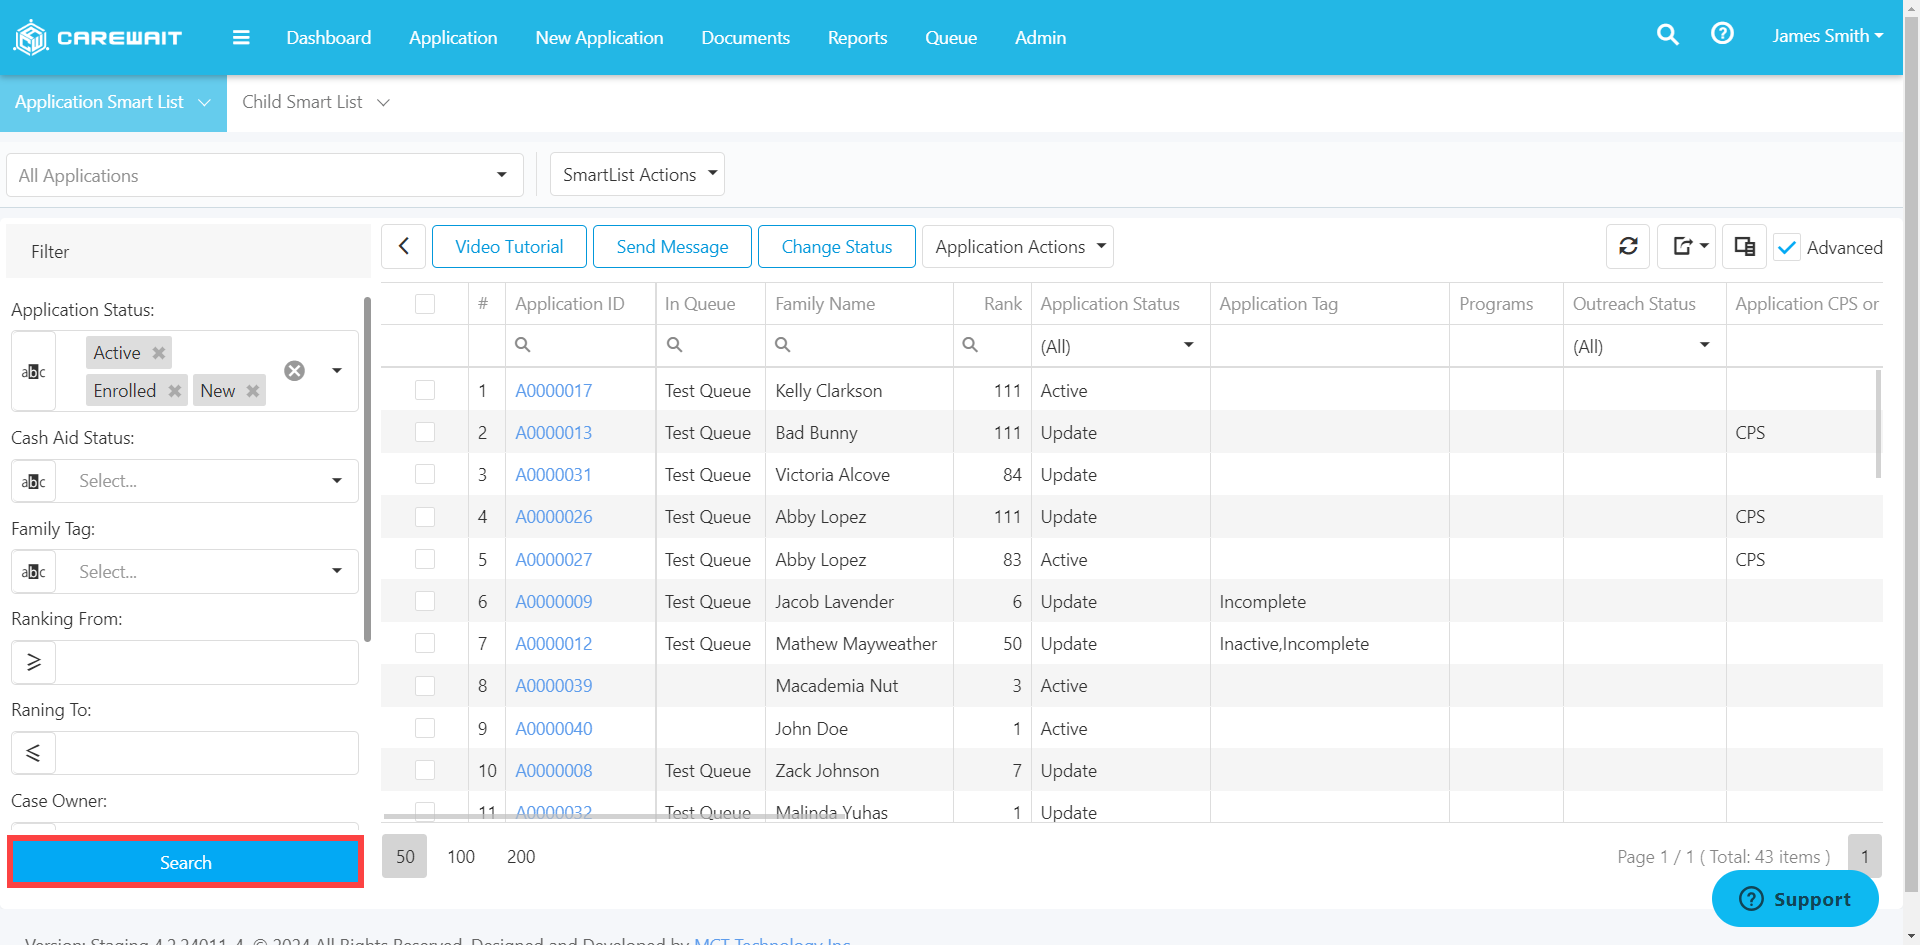Select checkbox for row A0000027
Screen dimensions: 1920x945
click(425, 559)
